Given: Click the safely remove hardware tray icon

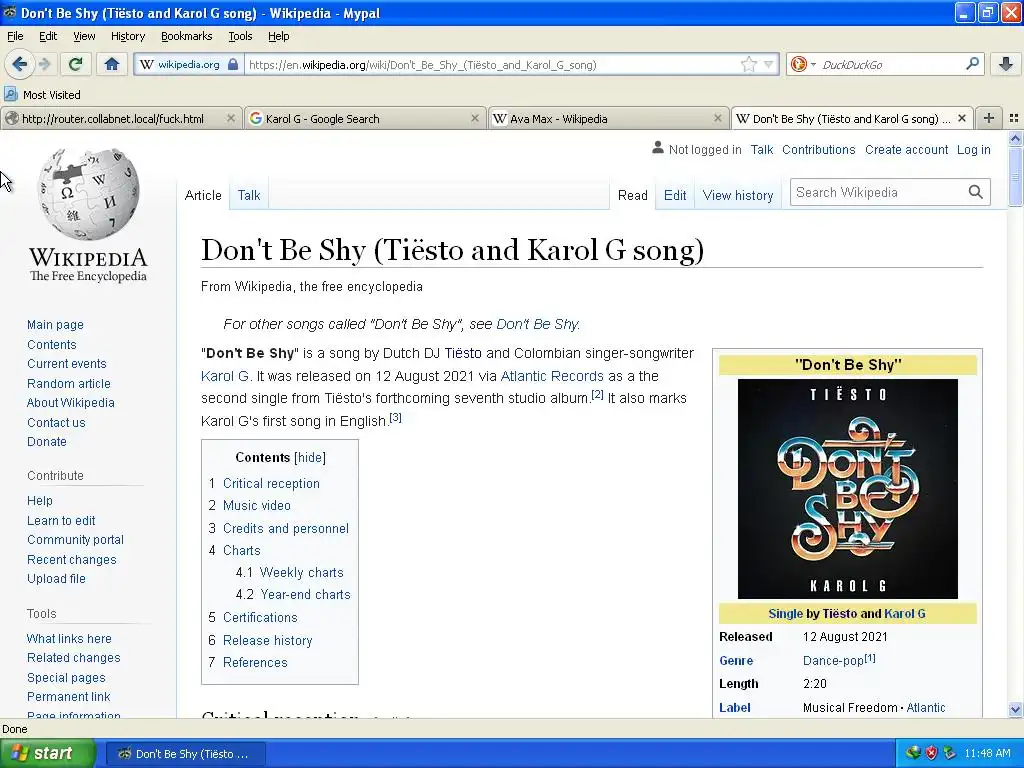Looking at the screenshot, I should click(x=950, y=753).
